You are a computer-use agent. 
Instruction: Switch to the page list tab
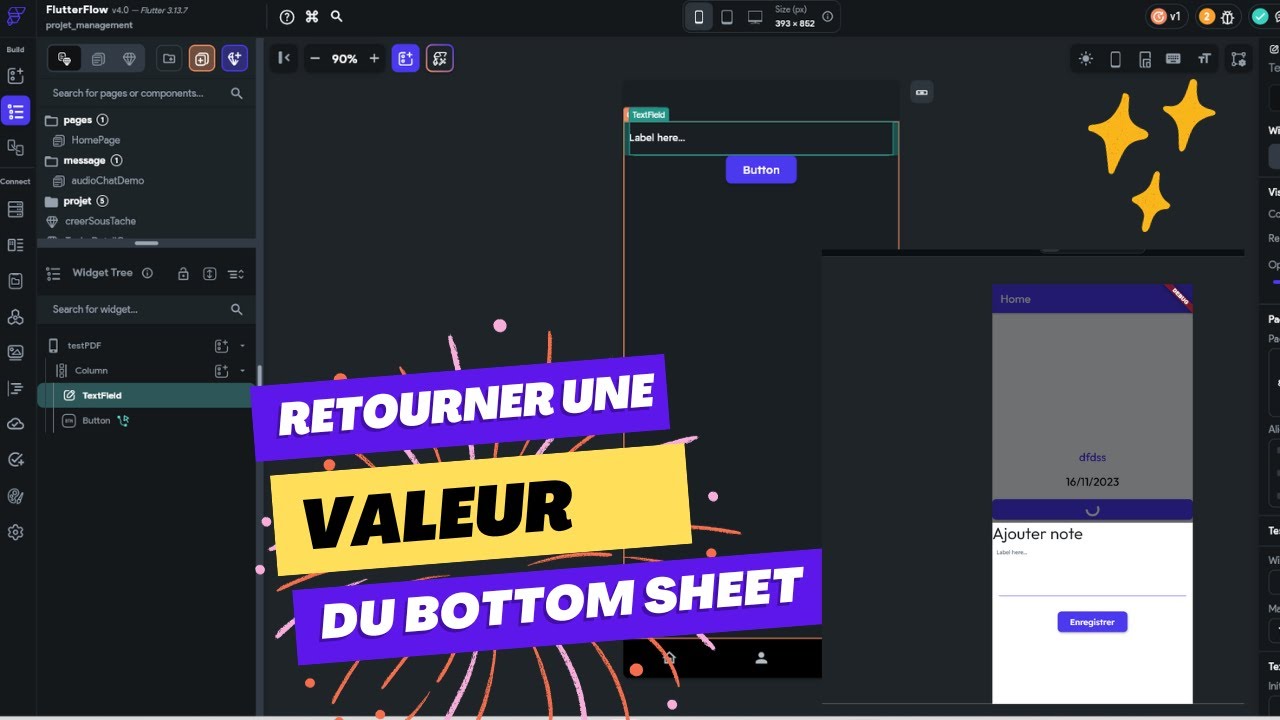pos(98,59)
